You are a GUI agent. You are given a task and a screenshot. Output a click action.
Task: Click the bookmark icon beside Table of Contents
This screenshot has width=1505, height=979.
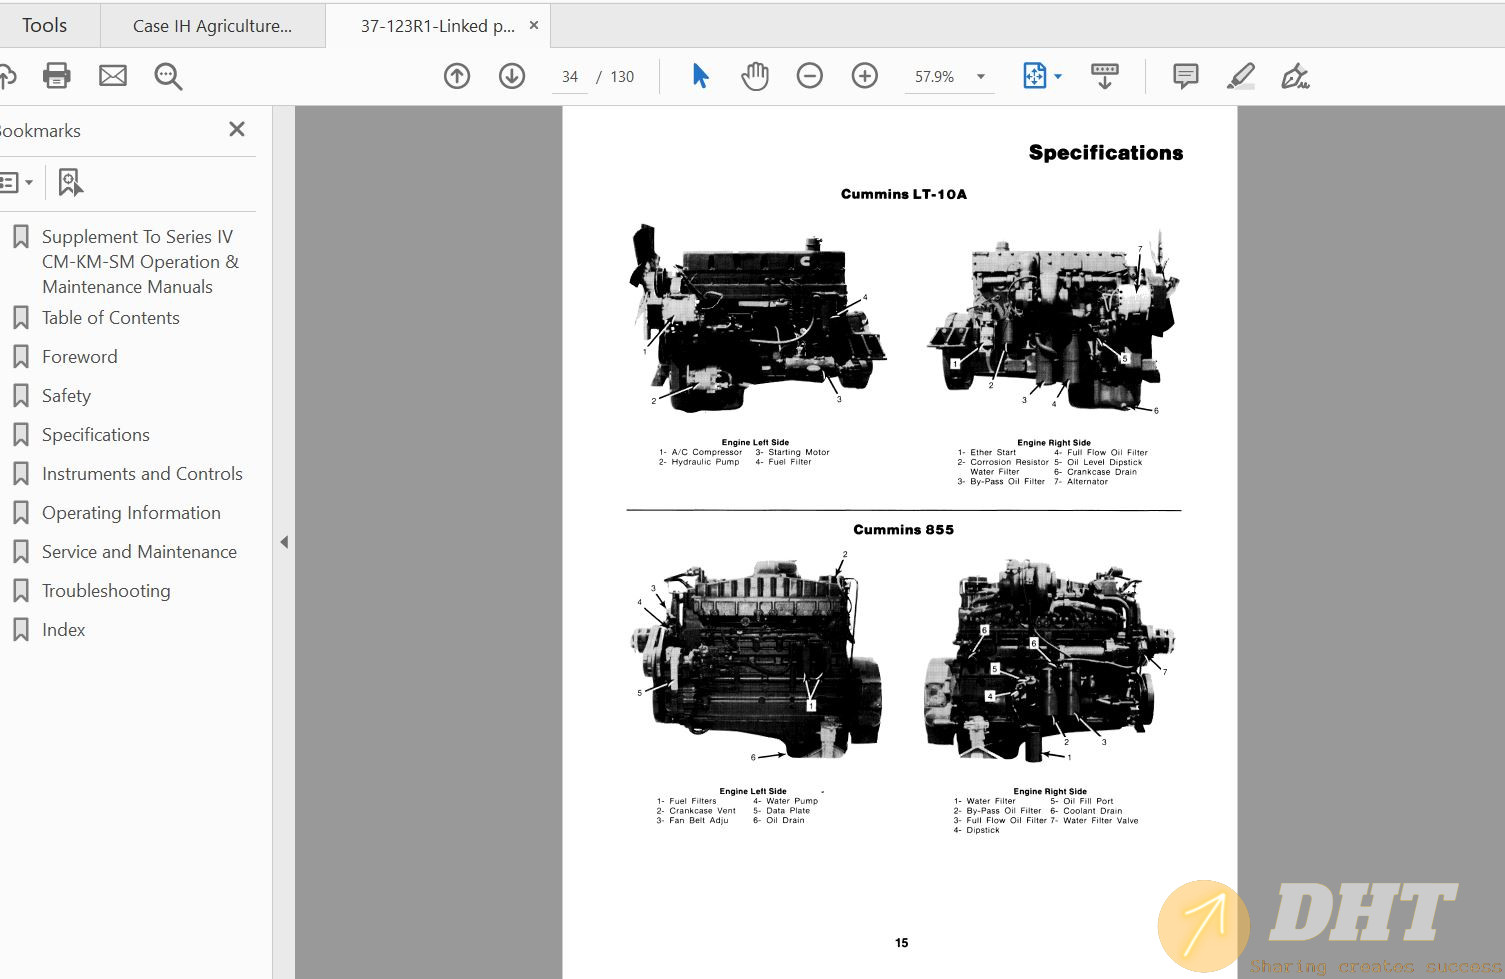tap(20, 318)
